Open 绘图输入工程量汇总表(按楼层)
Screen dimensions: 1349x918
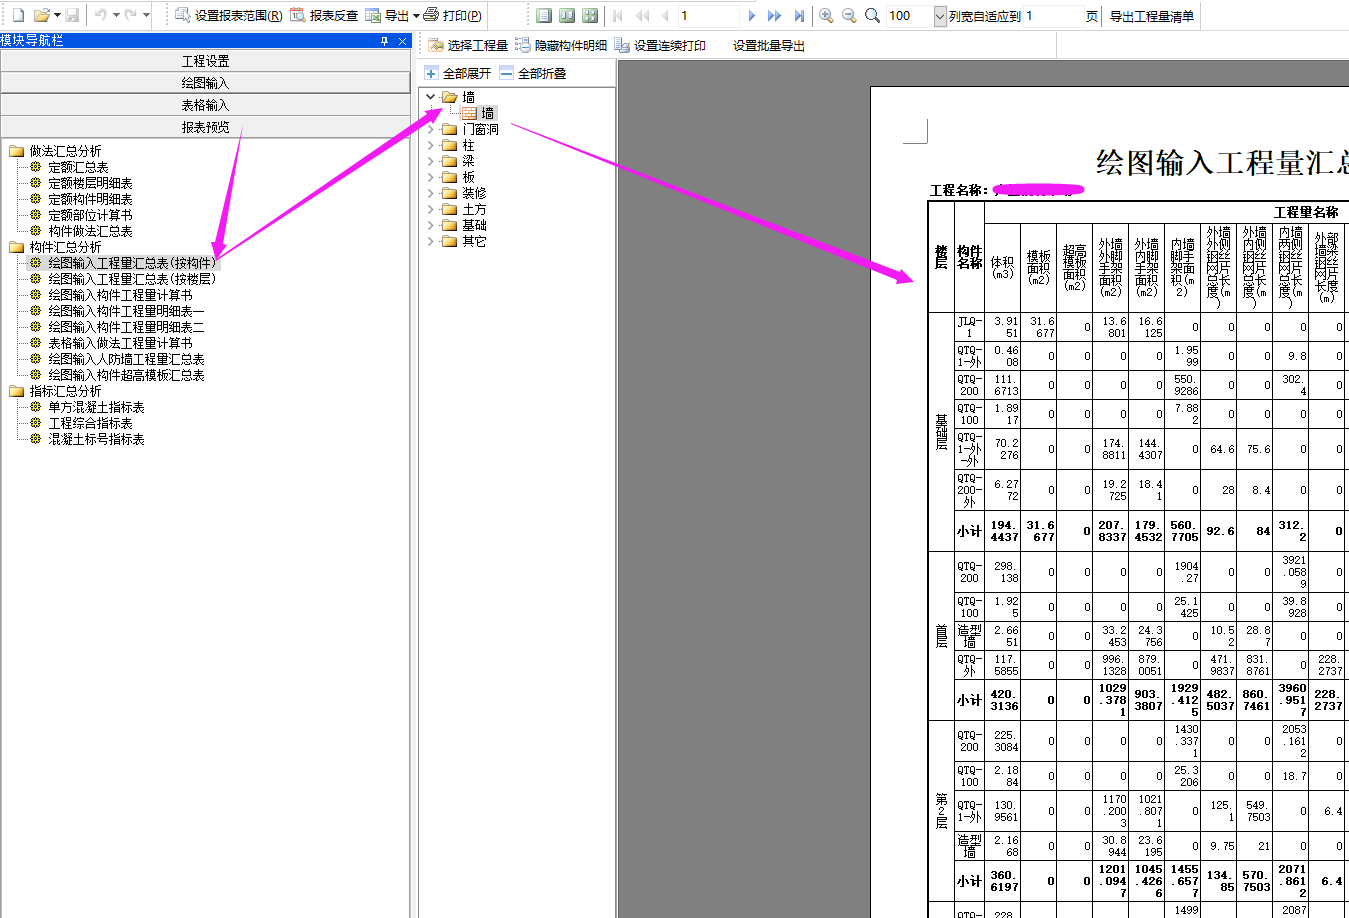132,279
